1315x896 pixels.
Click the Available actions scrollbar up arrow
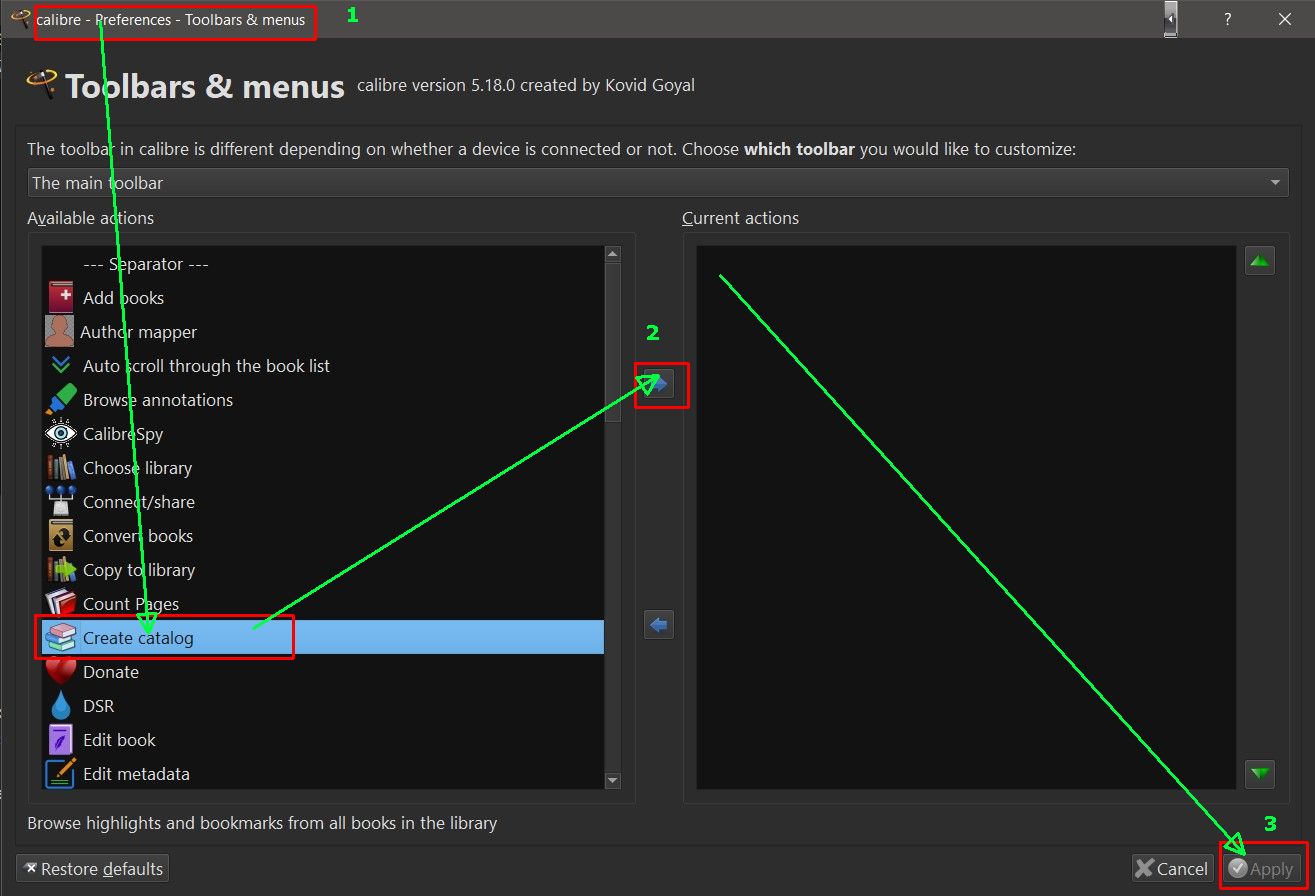point(613,254)
